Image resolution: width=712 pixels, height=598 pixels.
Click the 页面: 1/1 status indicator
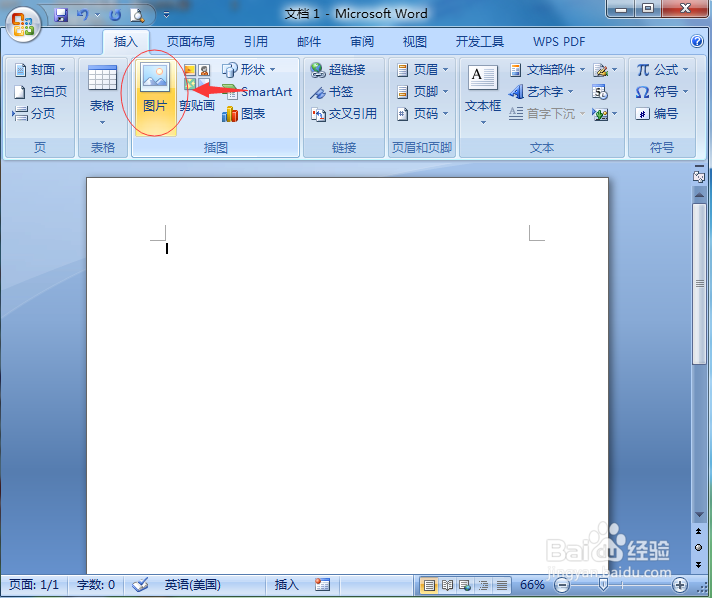click(34, 585)
